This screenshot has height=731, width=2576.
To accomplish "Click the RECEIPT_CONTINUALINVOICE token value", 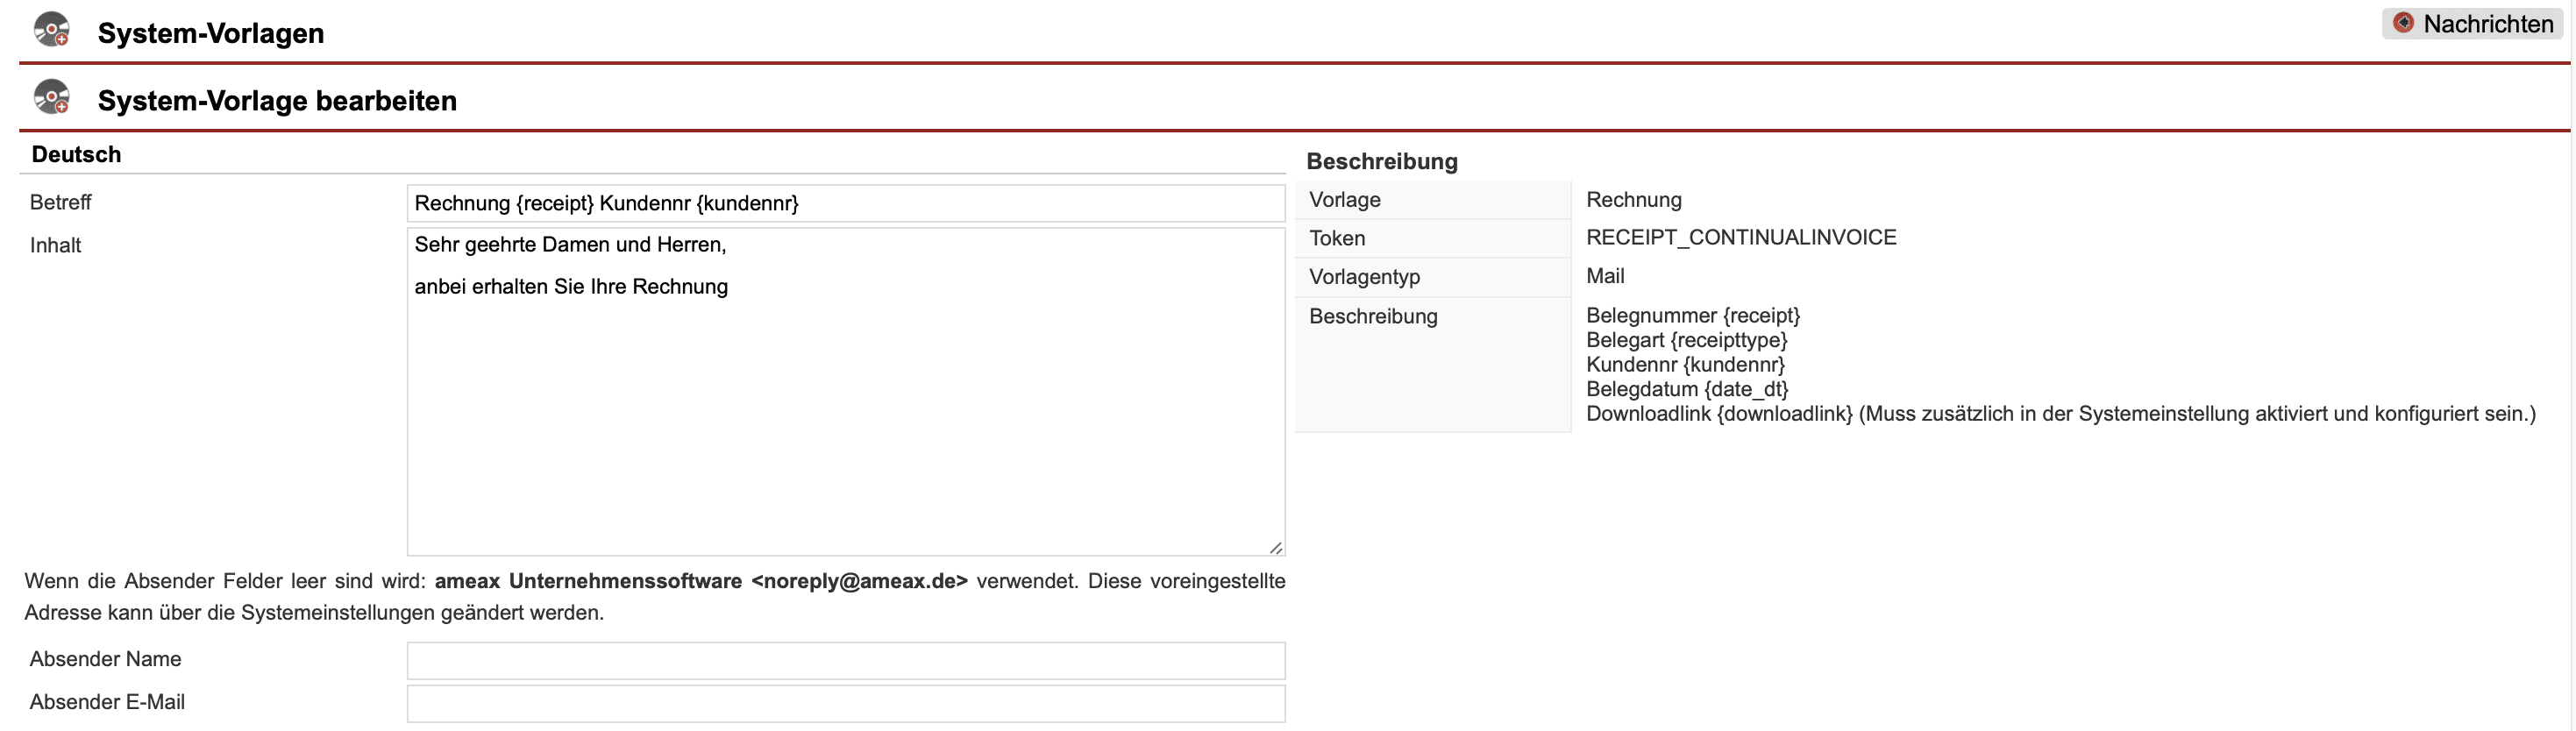I will click(x=1740, y=238).
